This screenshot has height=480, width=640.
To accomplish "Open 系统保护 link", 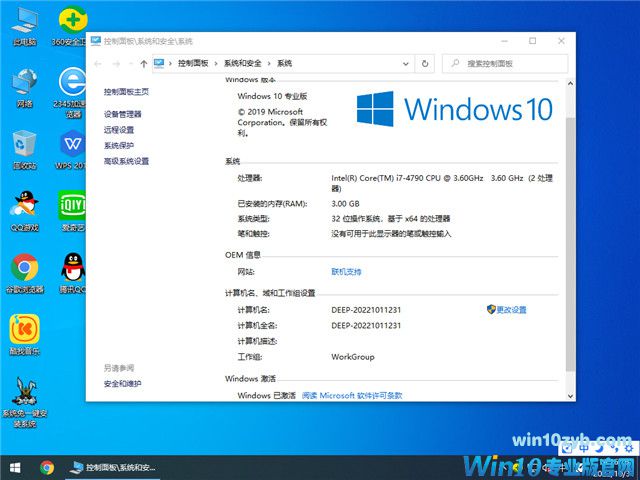I will pos(119,145).
